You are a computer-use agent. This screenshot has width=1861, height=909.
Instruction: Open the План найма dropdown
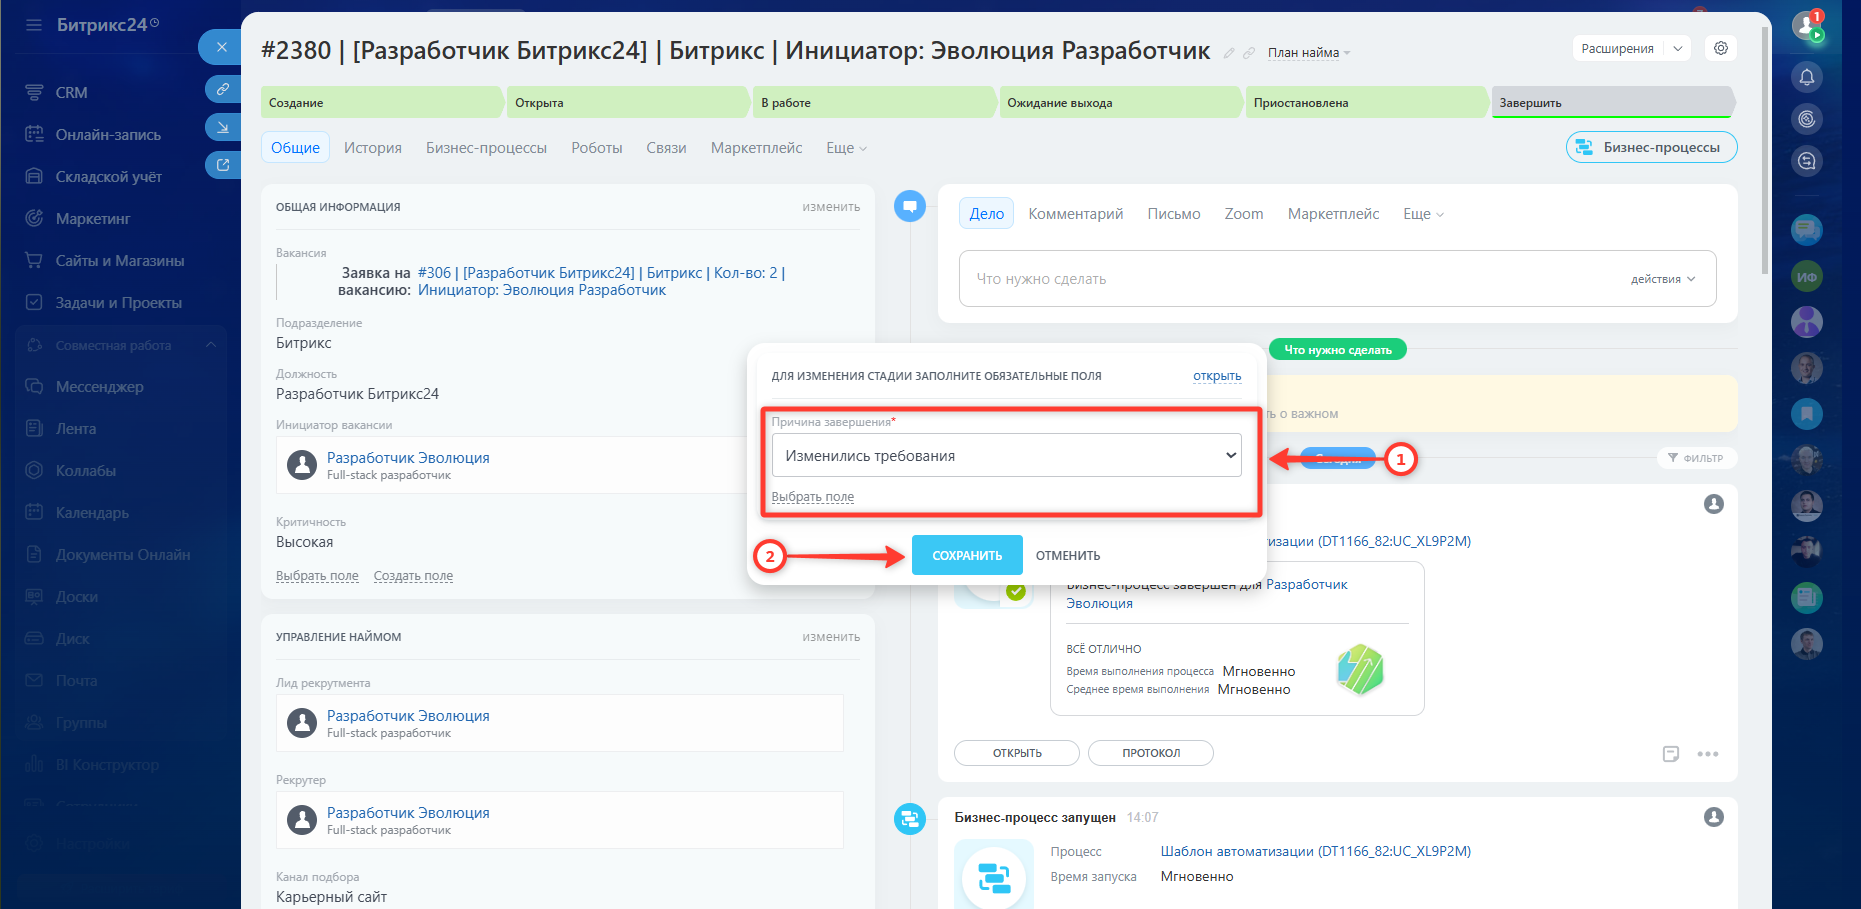pos(1309,53)
